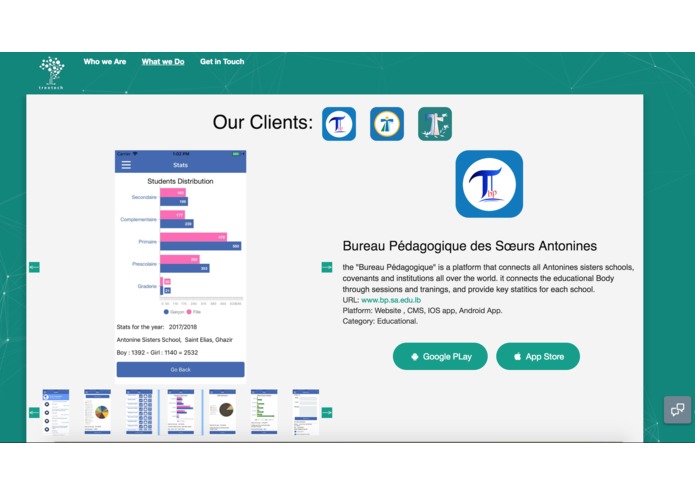695x494 pixels.
Task: Click the Stats for the year 2017/2018 text
Action: coord(157,327)
